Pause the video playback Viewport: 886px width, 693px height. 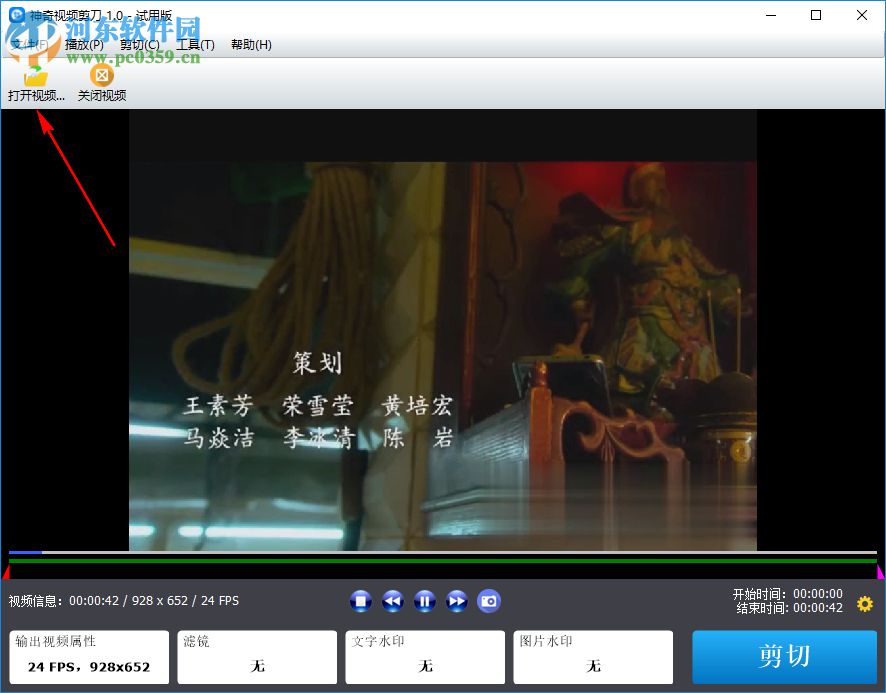click(x=425, y=601)
